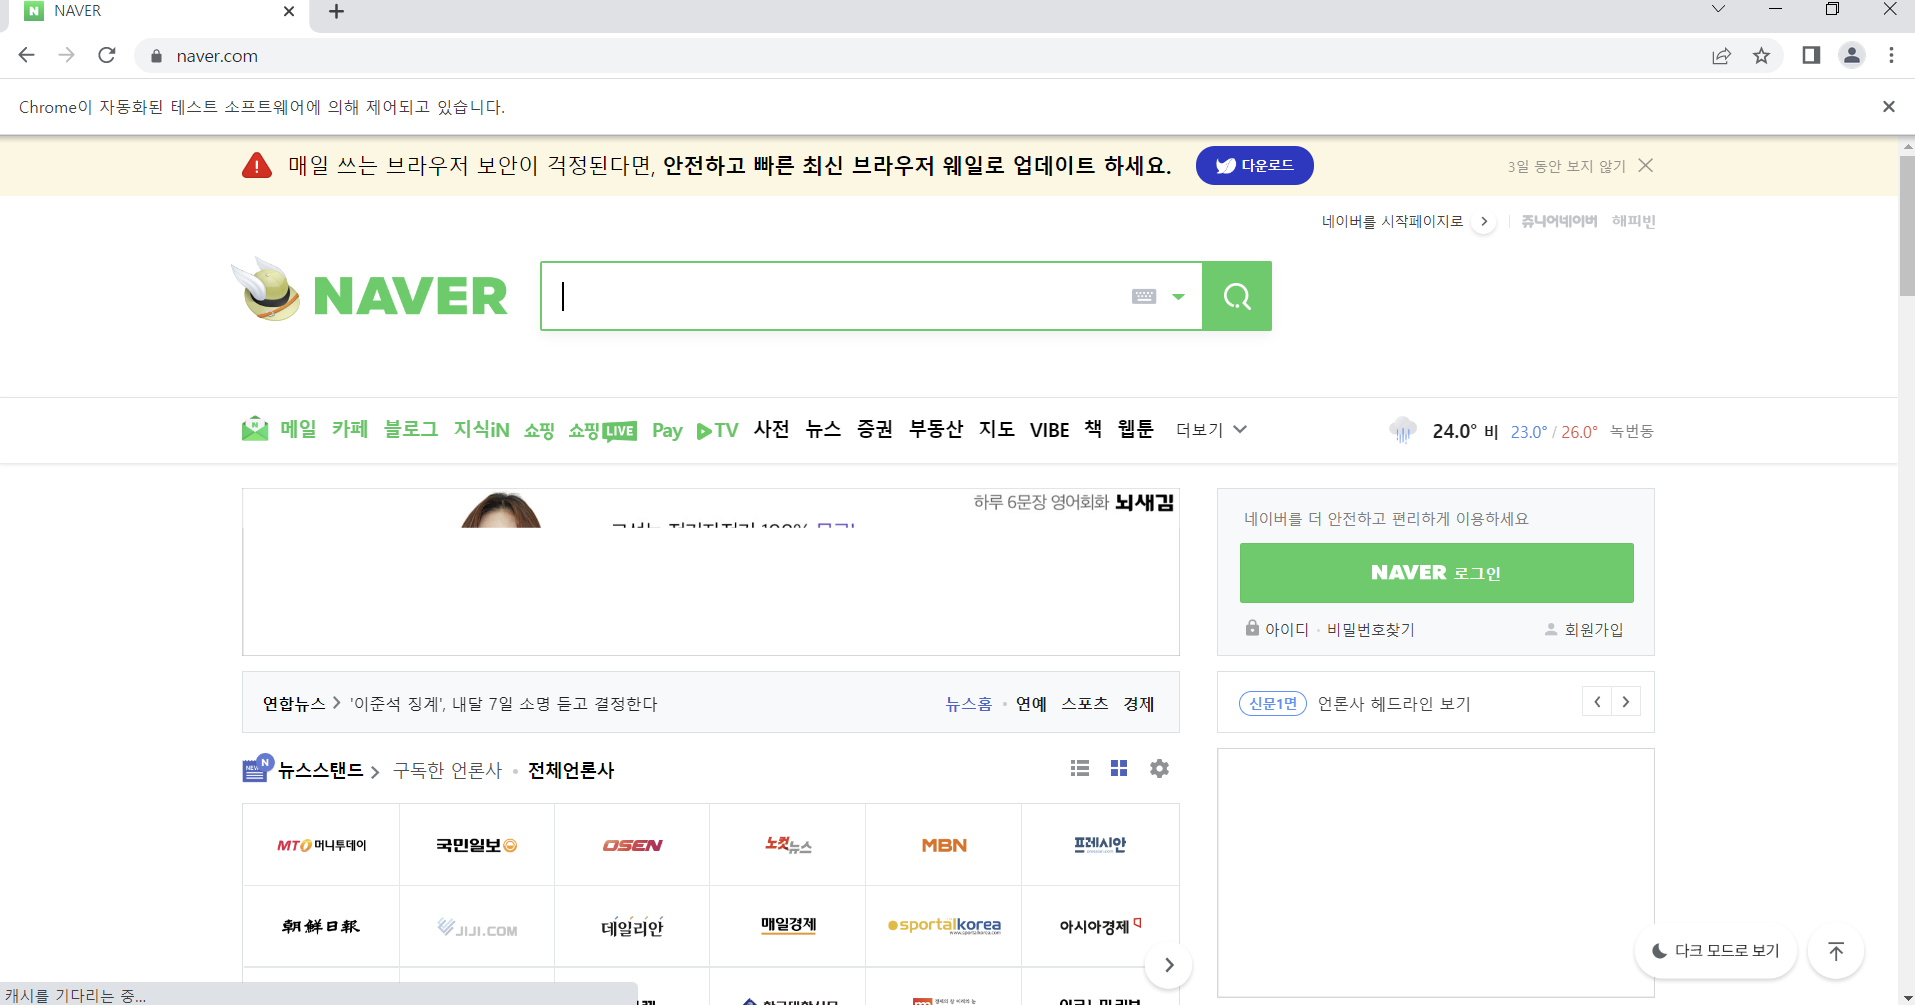
Task: Open 쥬니어네이버 link
Action: click(x=1559, y=221)
